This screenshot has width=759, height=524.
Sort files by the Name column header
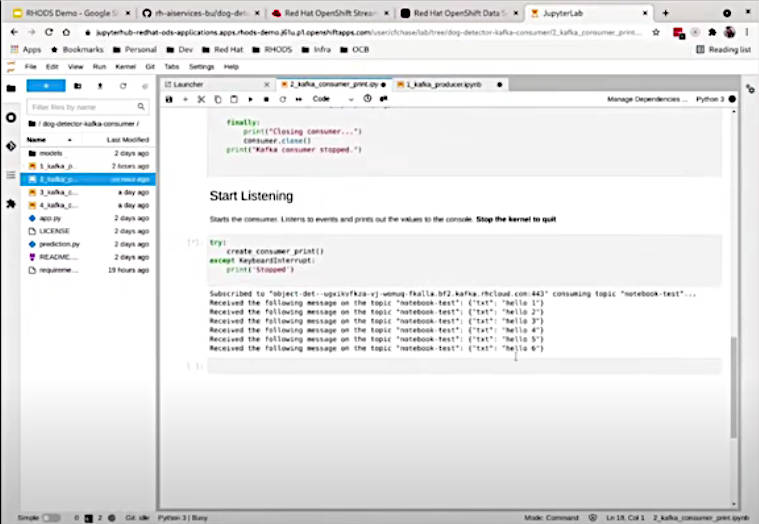coord(36,140)
